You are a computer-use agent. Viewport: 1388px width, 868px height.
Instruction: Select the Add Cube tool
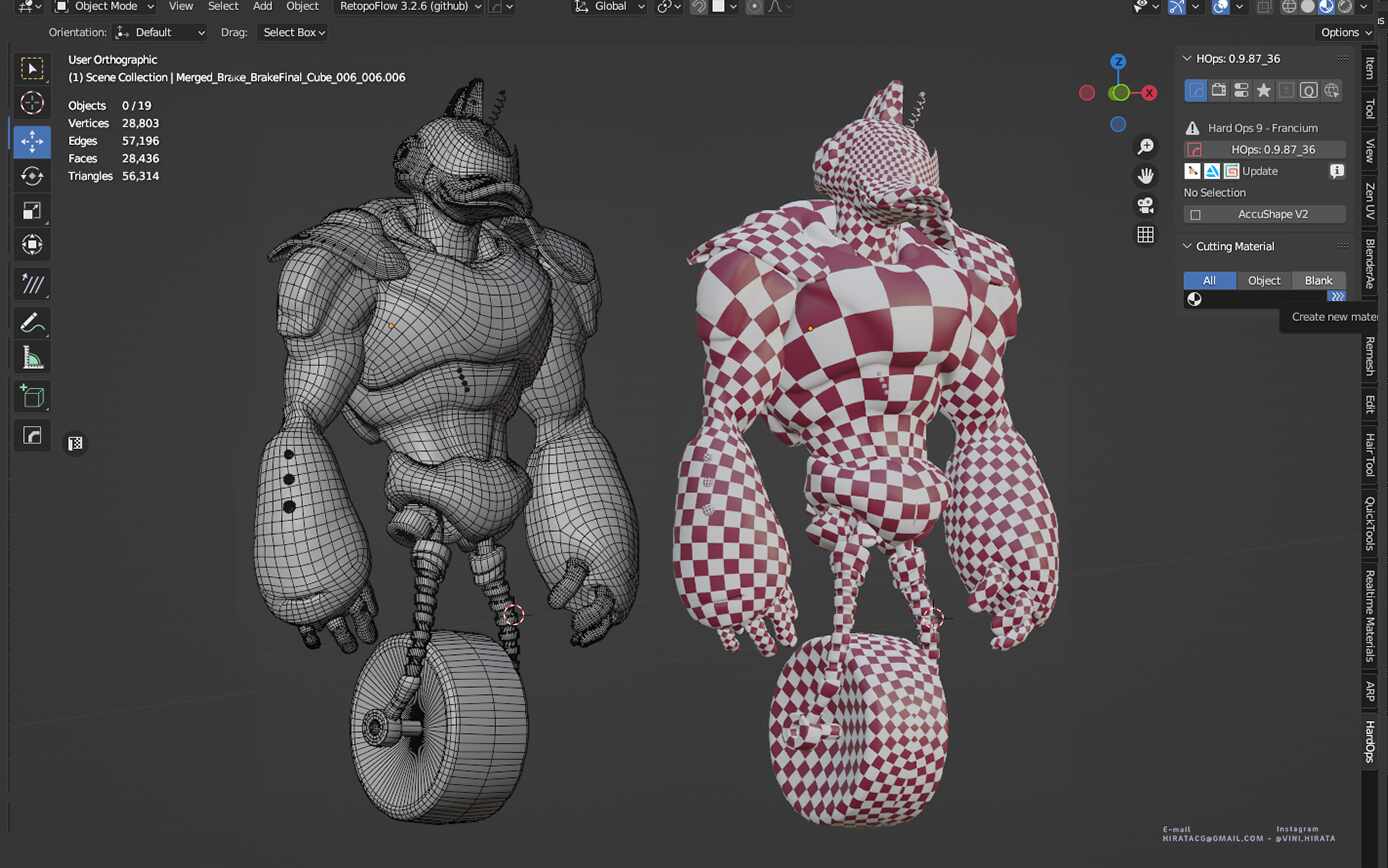coord(32,396)
